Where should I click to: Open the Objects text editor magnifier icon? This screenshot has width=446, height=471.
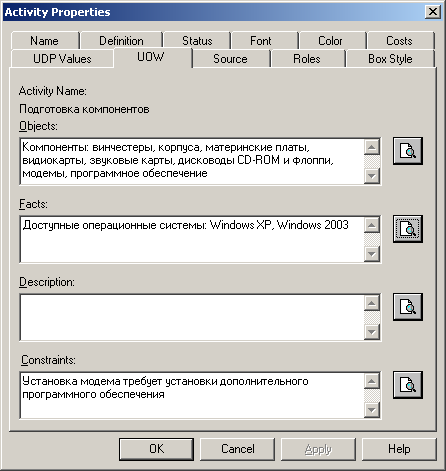pyautogui.click(x=408, y=151)
